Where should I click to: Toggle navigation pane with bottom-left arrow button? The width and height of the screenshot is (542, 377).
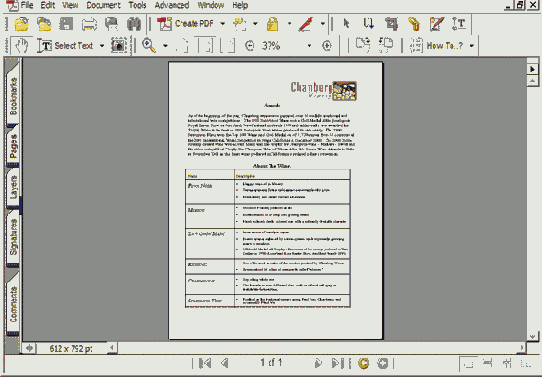tap(29, 348)
